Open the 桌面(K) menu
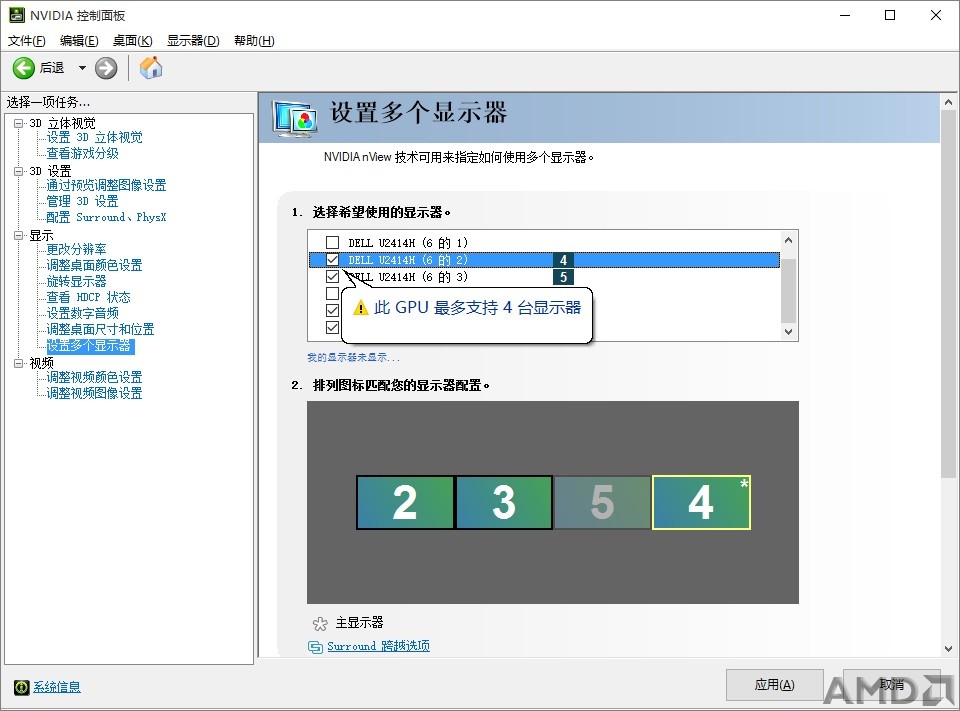This screenshot has height=711, width=960. tap(132, 40)
